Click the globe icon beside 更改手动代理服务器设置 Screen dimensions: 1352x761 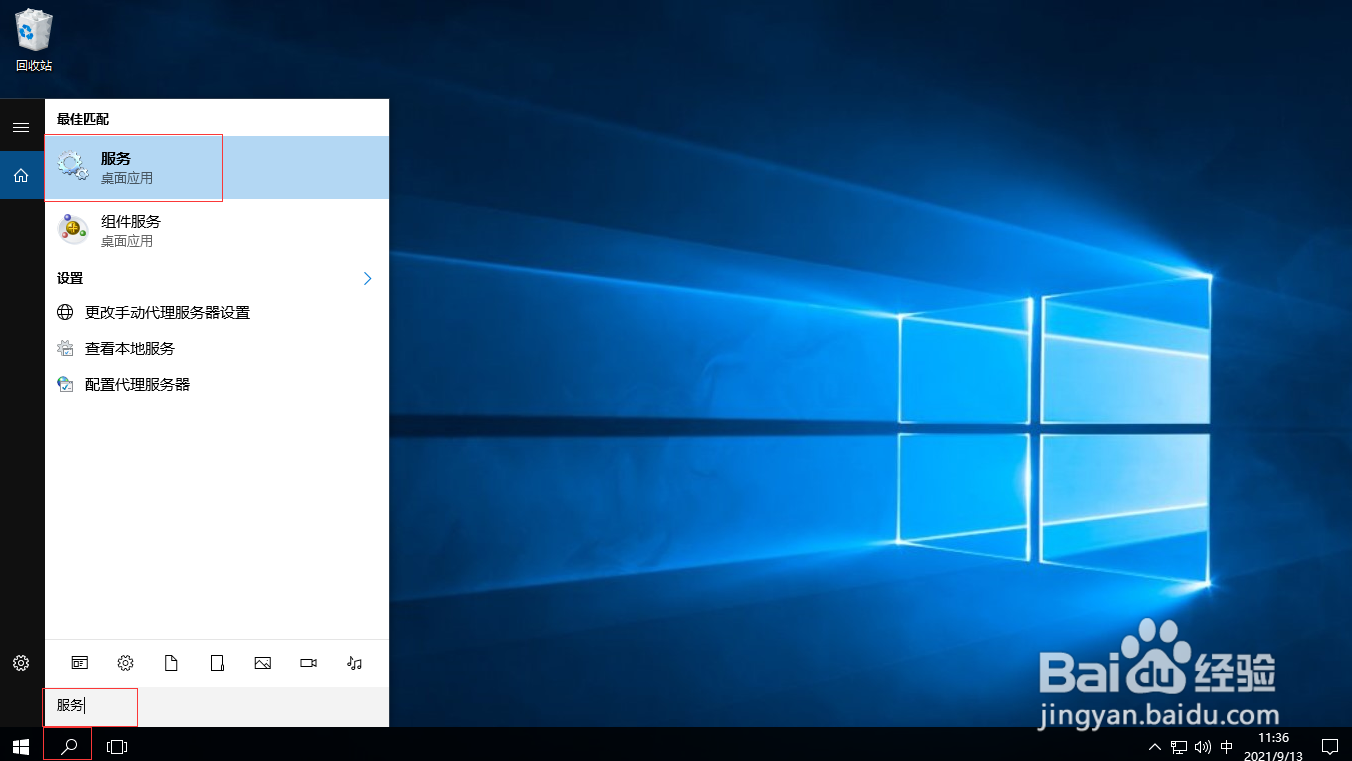click(x=65, y=312)
